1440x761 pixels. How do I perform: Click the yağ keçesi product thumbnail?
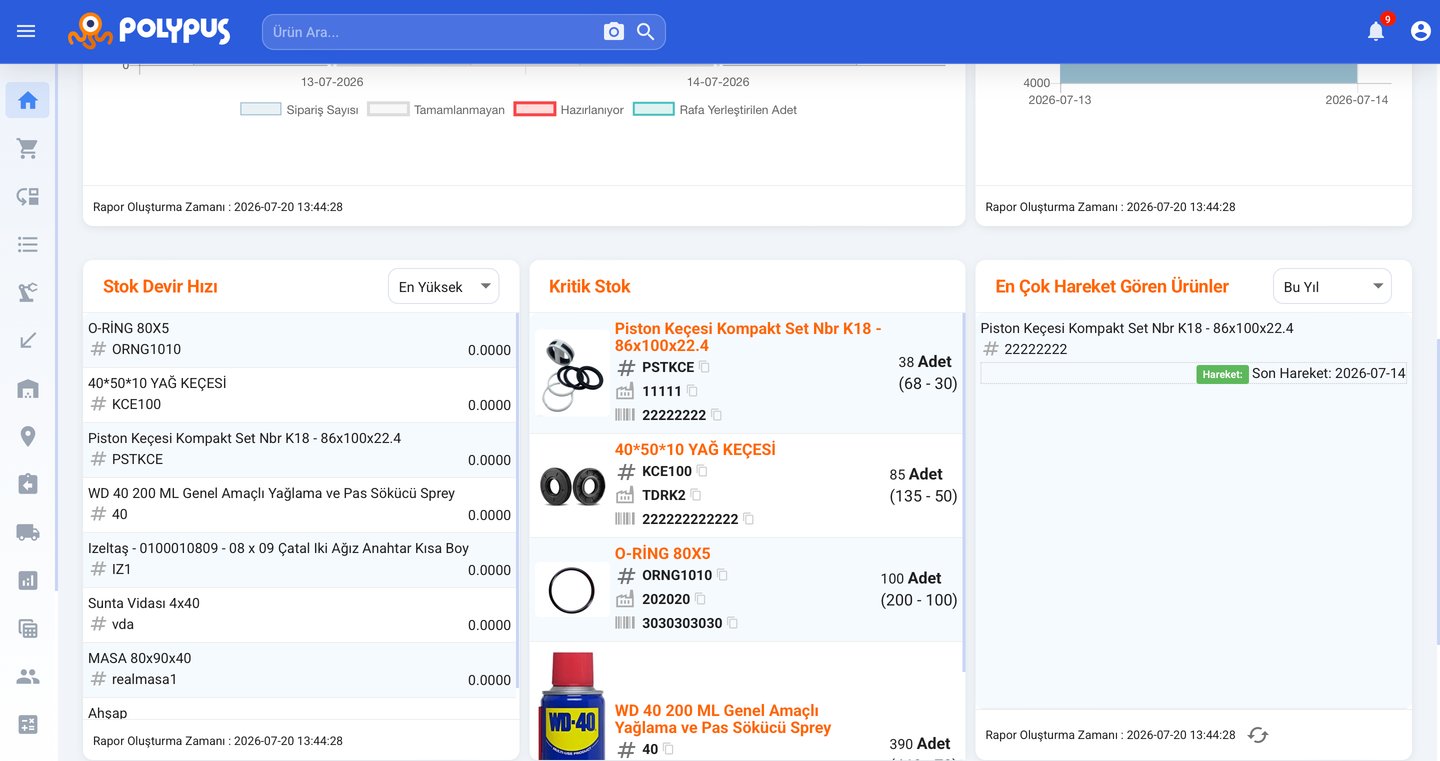click(x=572, y=486)
